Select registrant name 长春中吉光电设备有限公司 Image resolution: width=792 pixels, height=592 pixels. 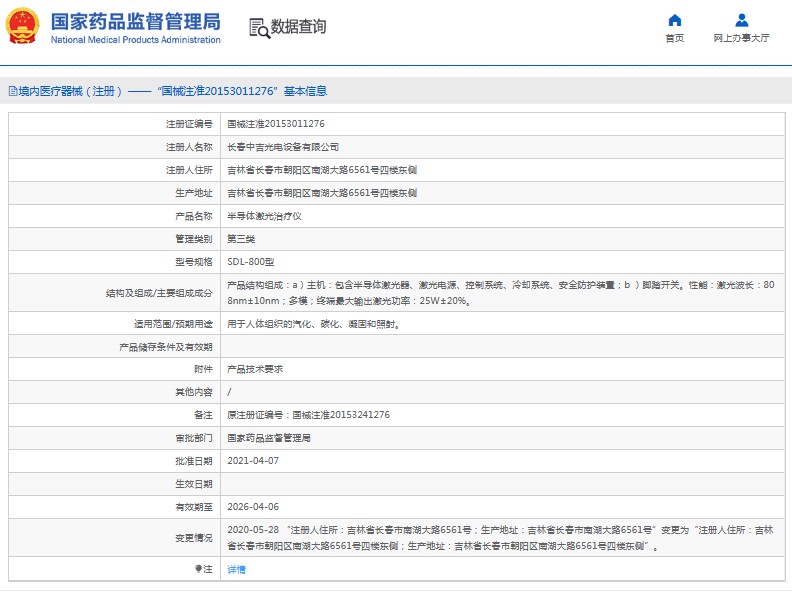tap(283, 147)
